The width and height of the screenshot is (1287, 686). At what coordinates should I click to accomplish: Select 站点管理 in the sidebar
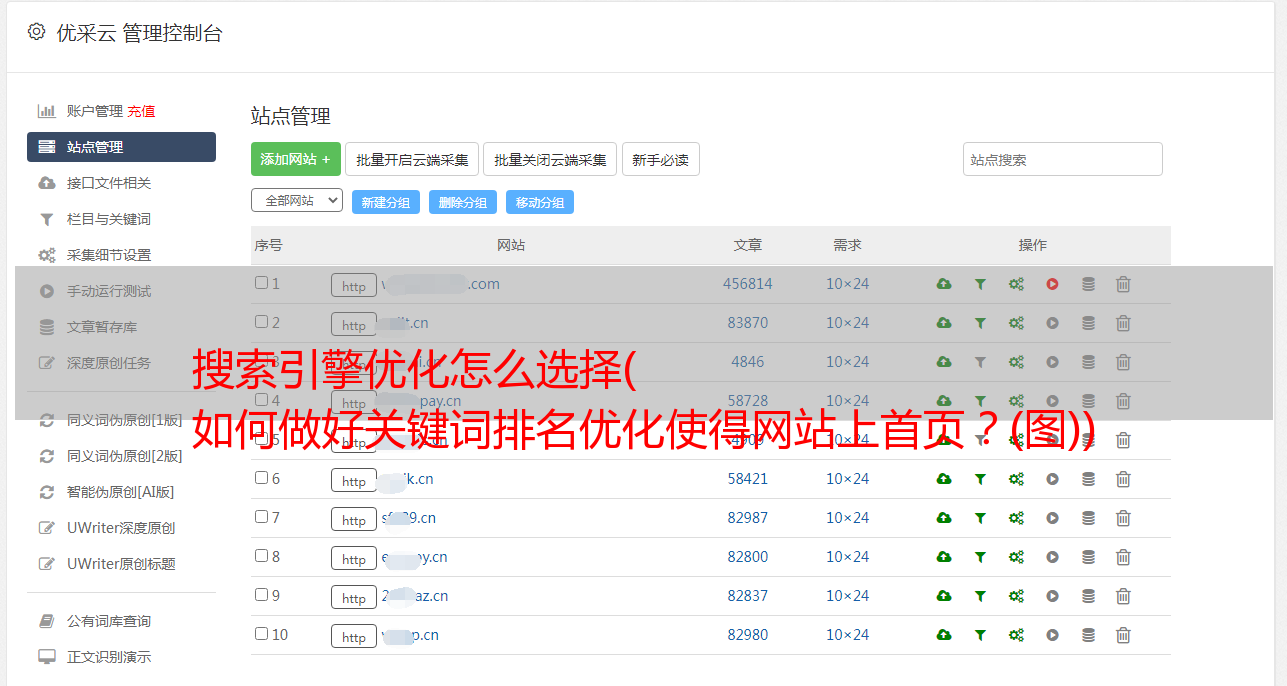121,147
